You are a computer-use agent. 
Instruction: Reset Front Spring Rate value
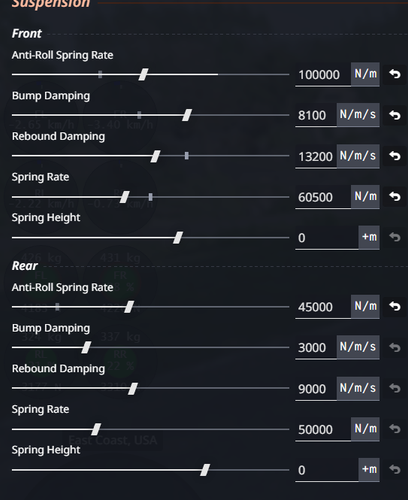pyautogui.click(x=395, y=197)
